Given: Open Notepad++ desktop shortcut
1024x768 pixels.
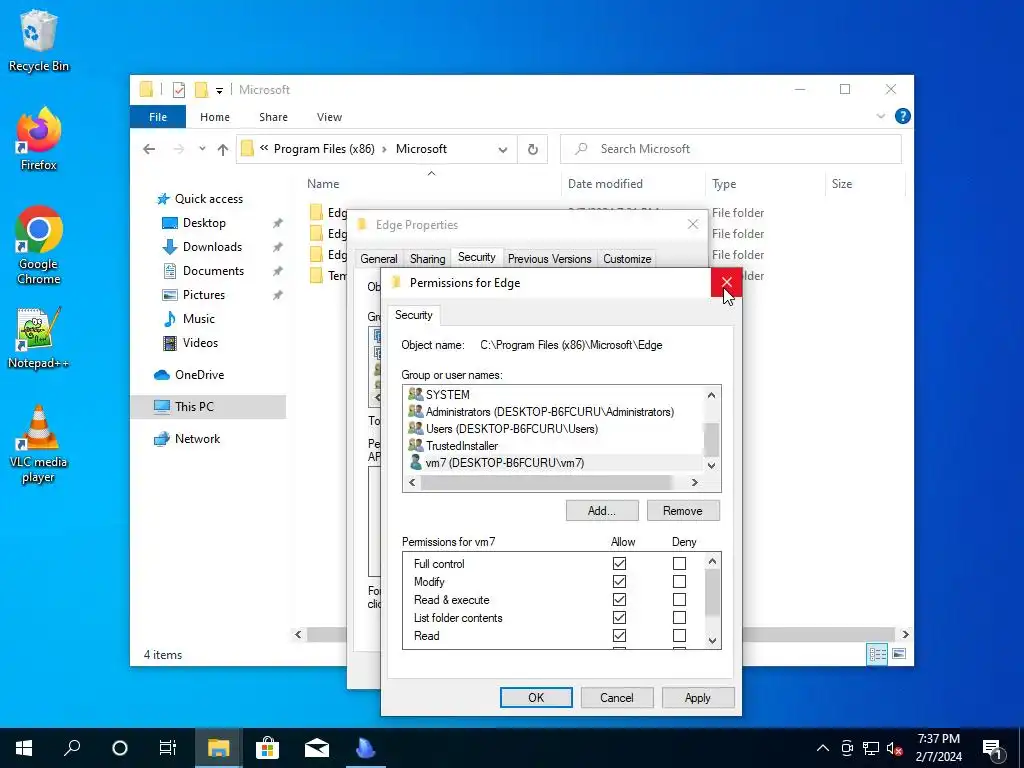Looking at the screenshot, I should tap(39, 338).
